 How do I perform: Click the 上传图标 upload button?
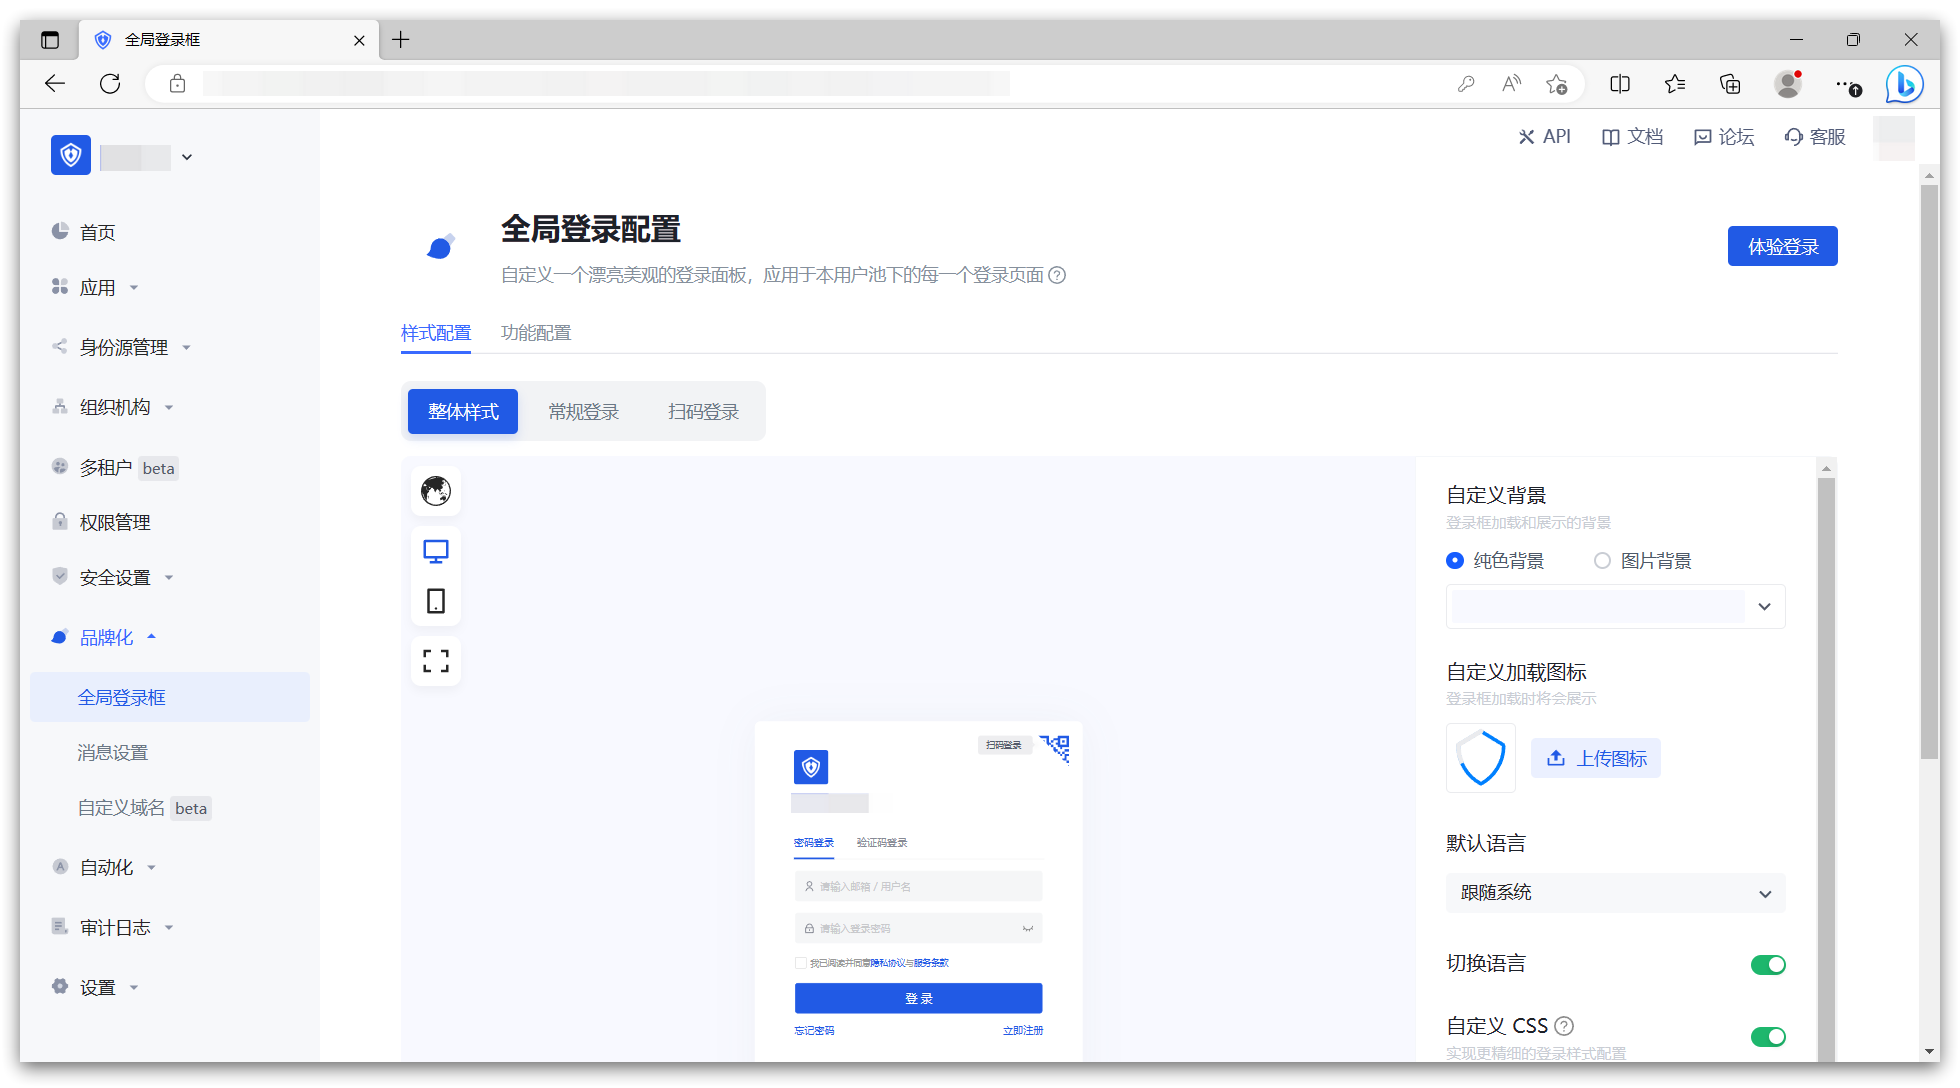point(1596,759)
